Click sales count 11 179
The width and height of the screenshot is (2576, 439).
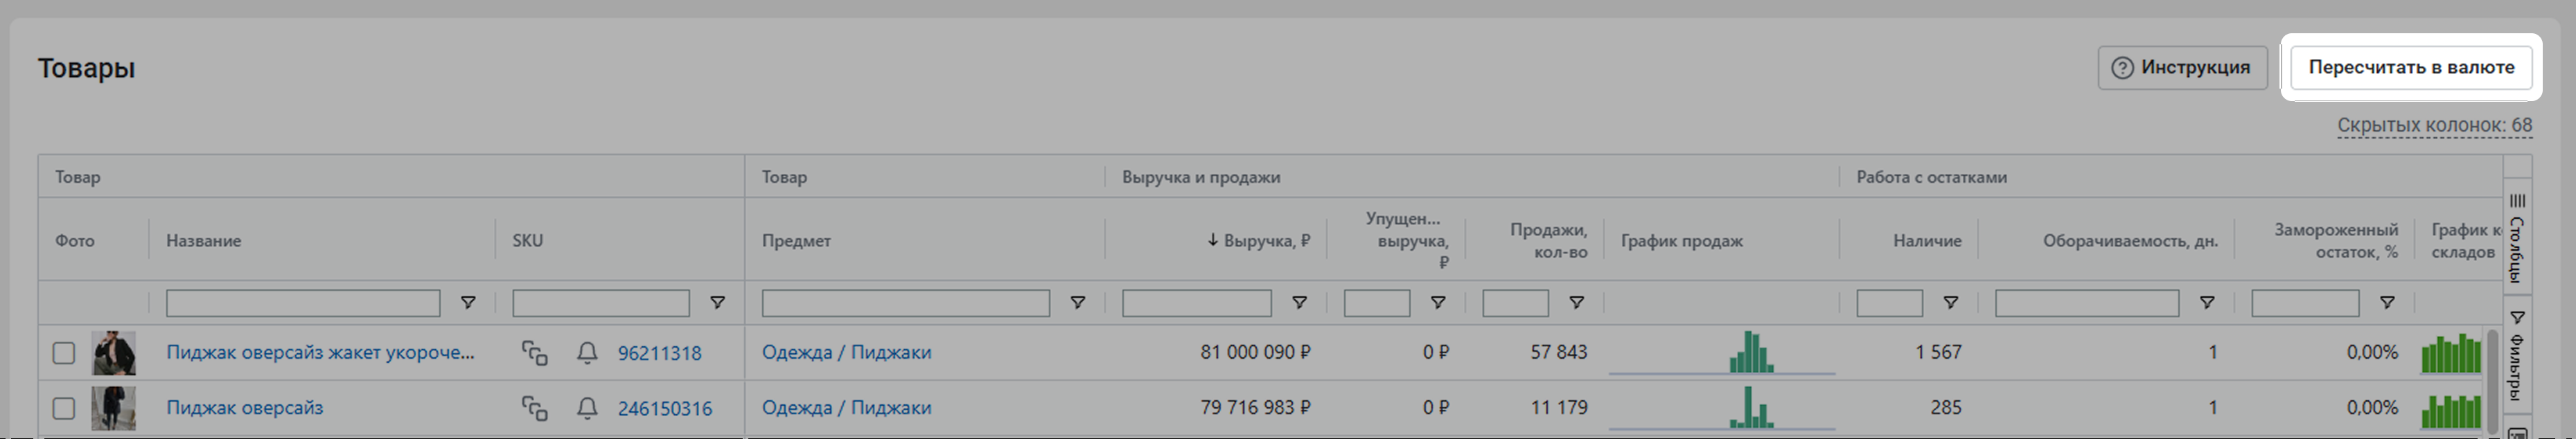(1560, 407)
